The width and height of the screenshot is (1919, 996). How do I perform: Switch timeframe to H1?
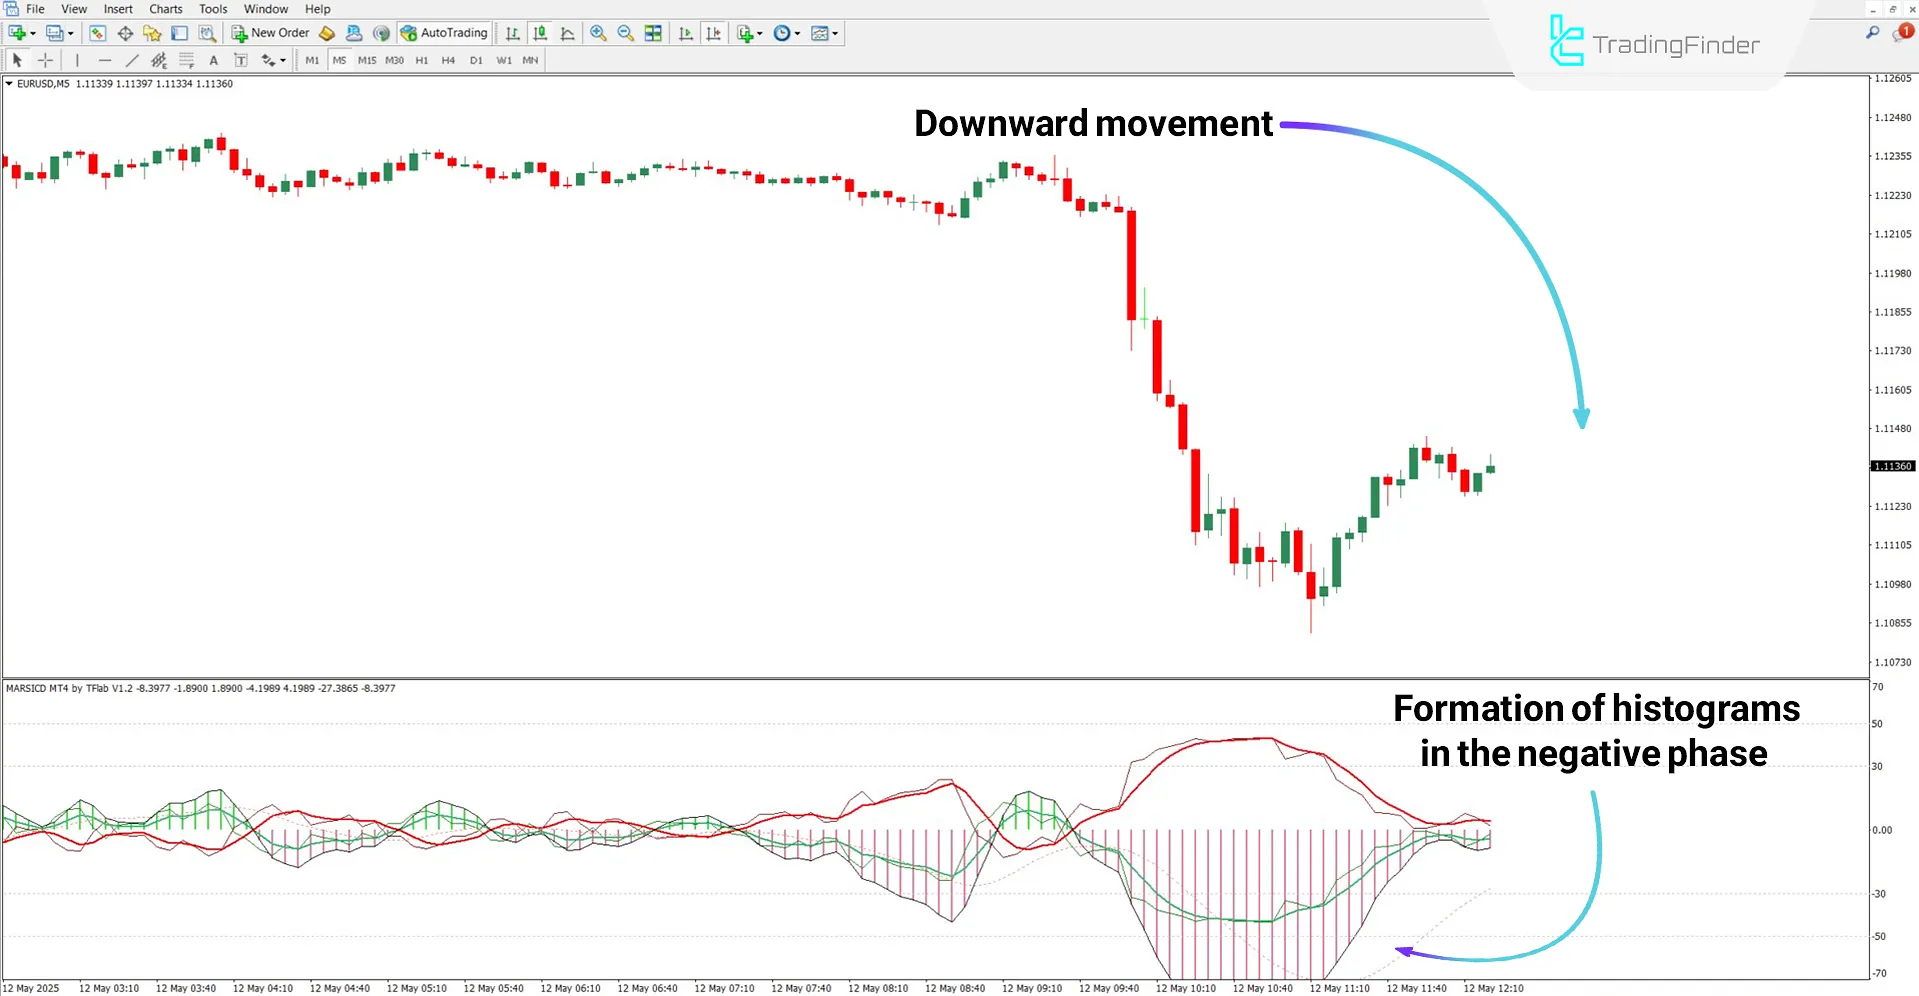pyautogui.click(x=421, y=60)
